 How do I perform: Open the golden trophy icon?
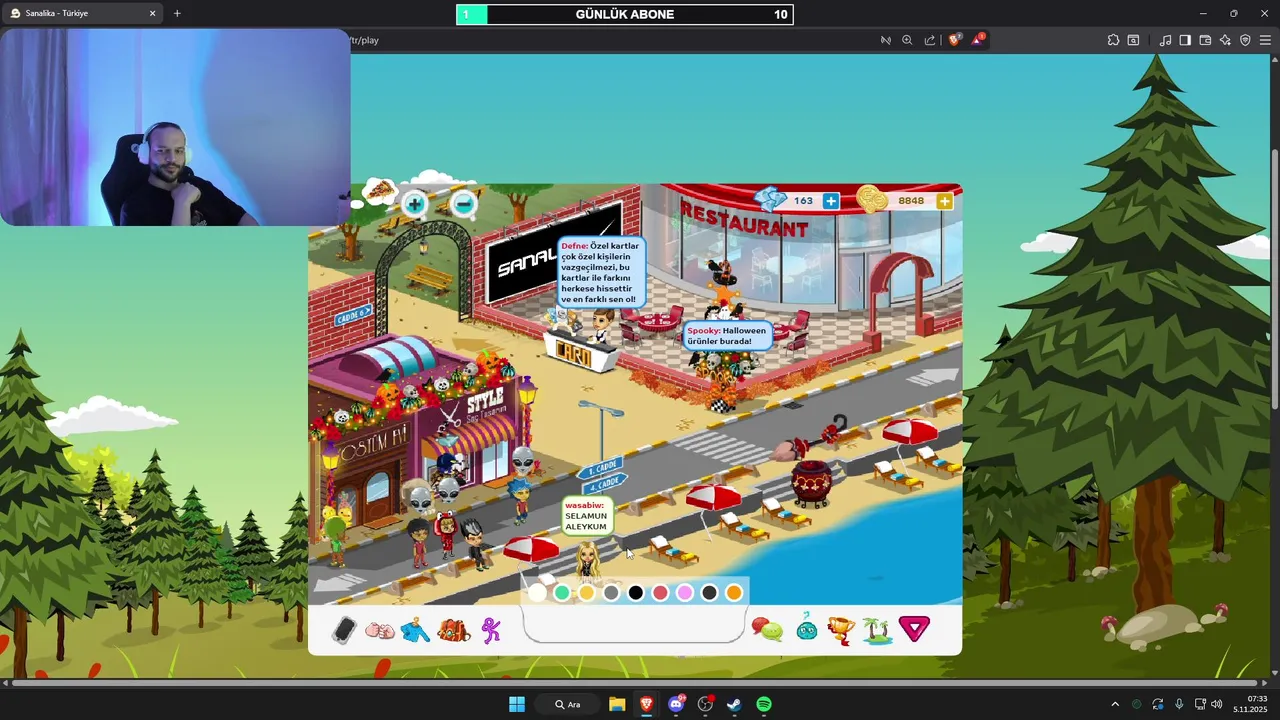pos(841,630)
